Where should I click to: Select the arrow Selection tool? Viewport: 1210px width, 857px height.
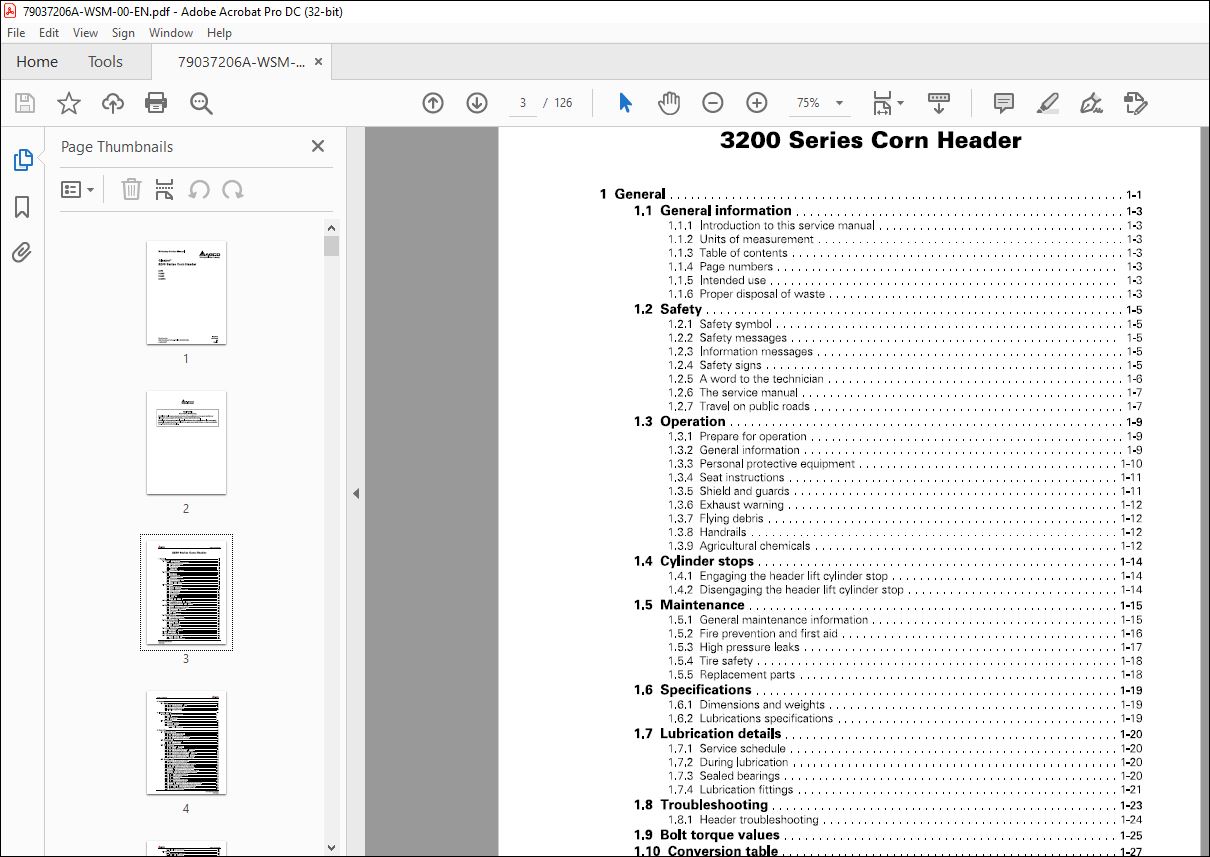(x=625, y=103)
